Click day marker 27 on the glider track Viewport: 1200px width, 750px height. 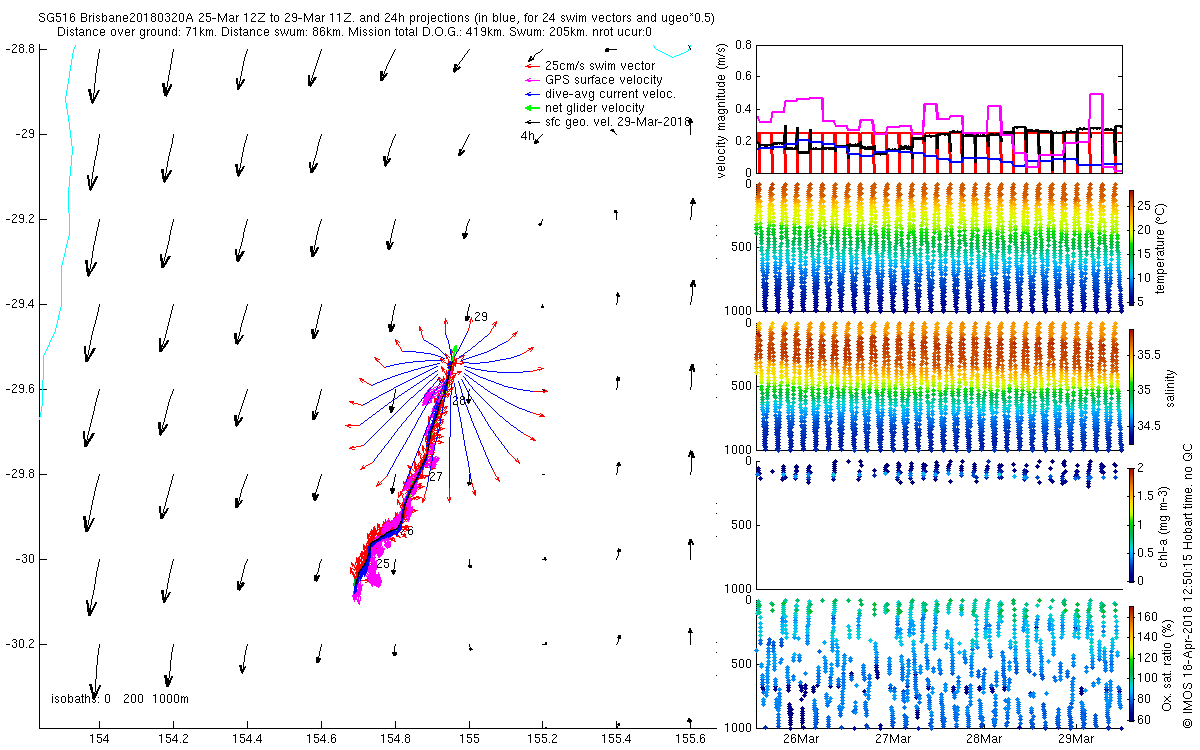[x=435, y=477]
